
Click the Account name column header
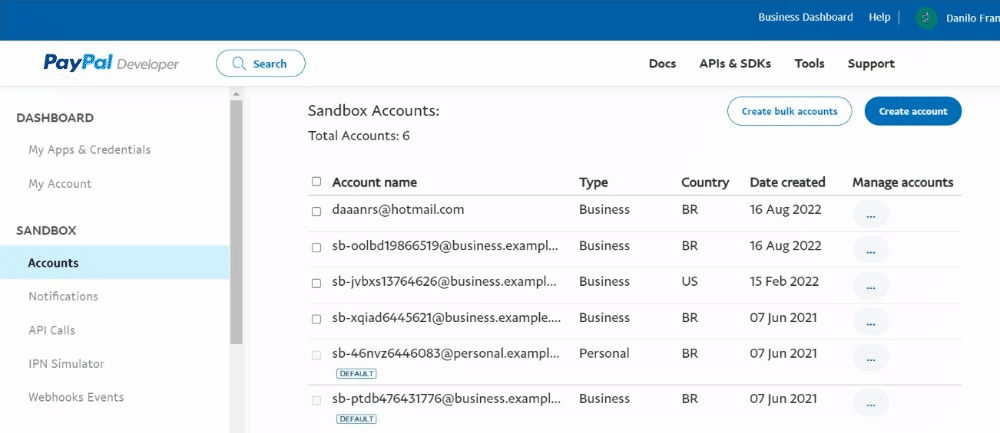(374, 182)
